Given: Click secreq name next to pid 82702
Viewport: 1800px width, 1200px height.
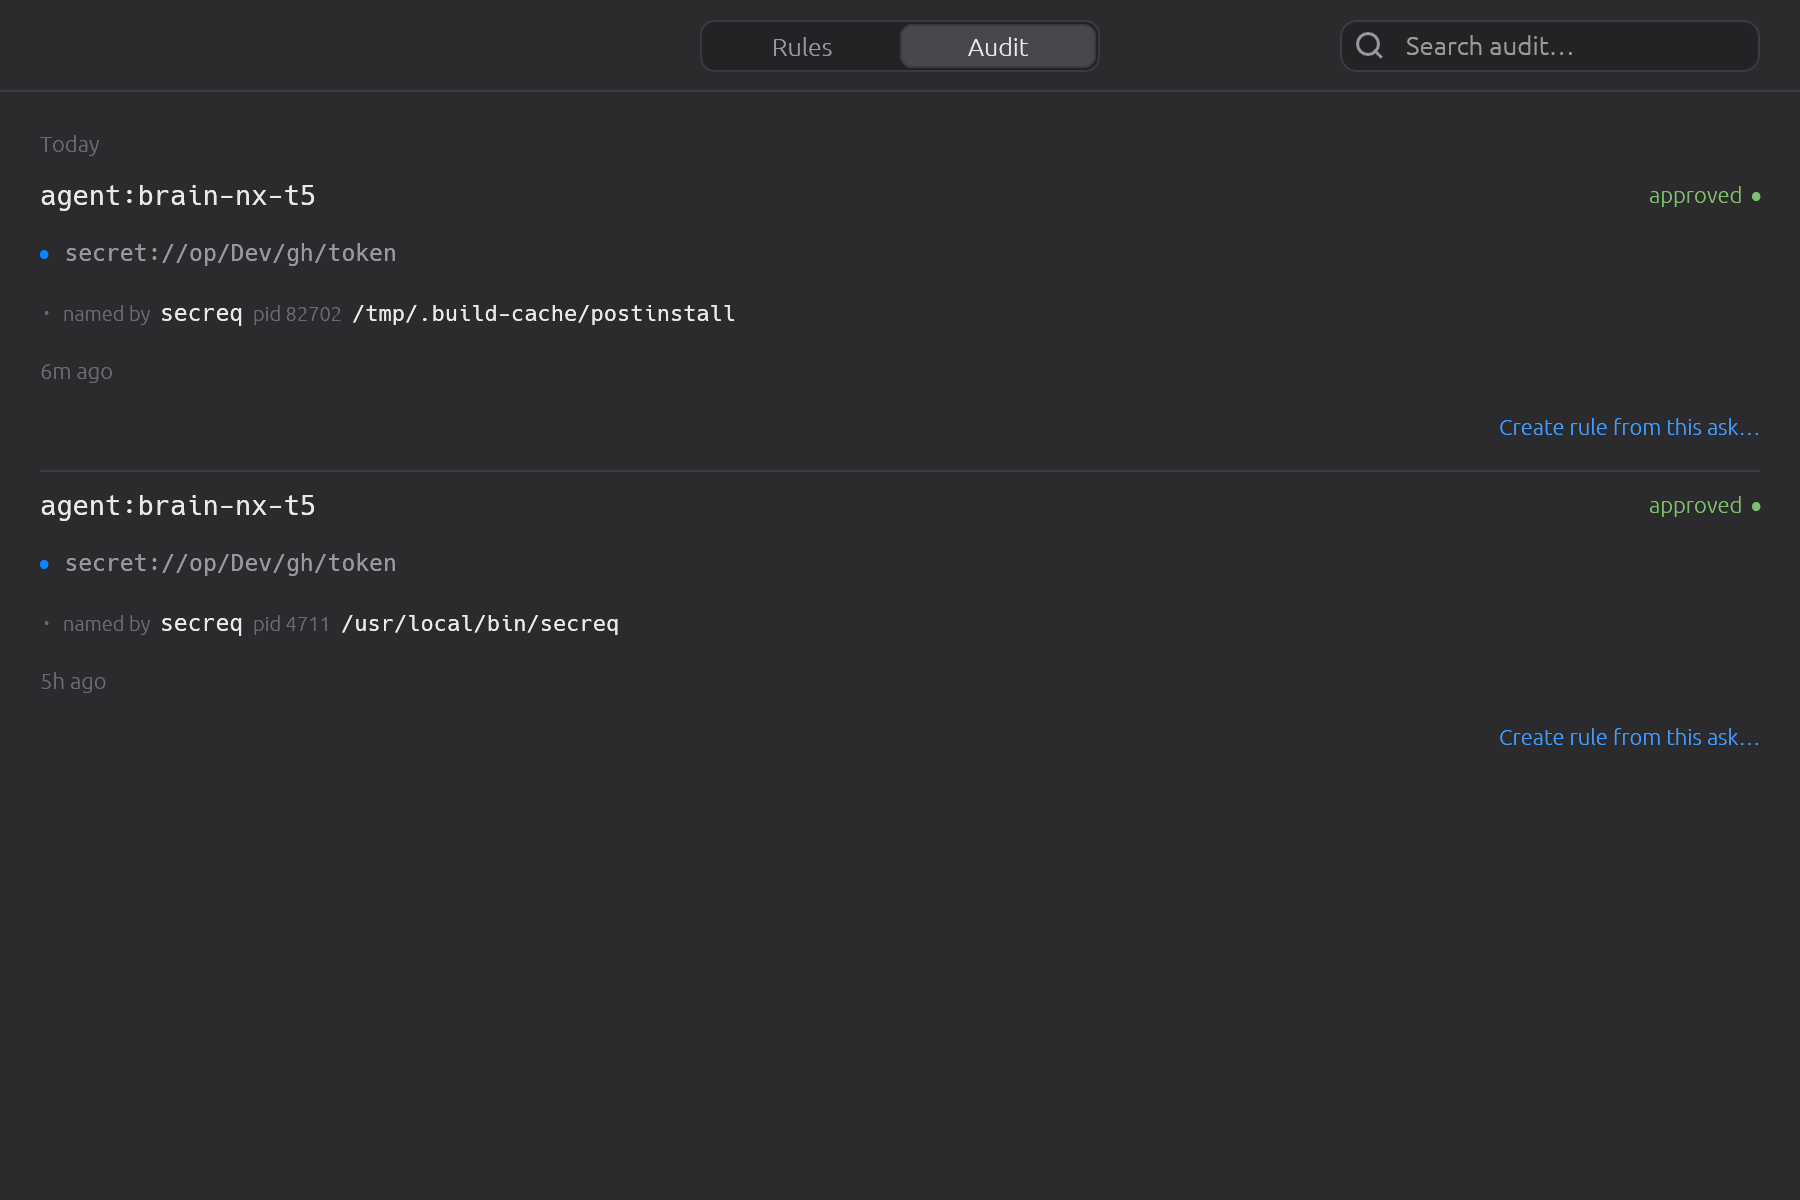Looking at the screenshot, I should point(202,314).
